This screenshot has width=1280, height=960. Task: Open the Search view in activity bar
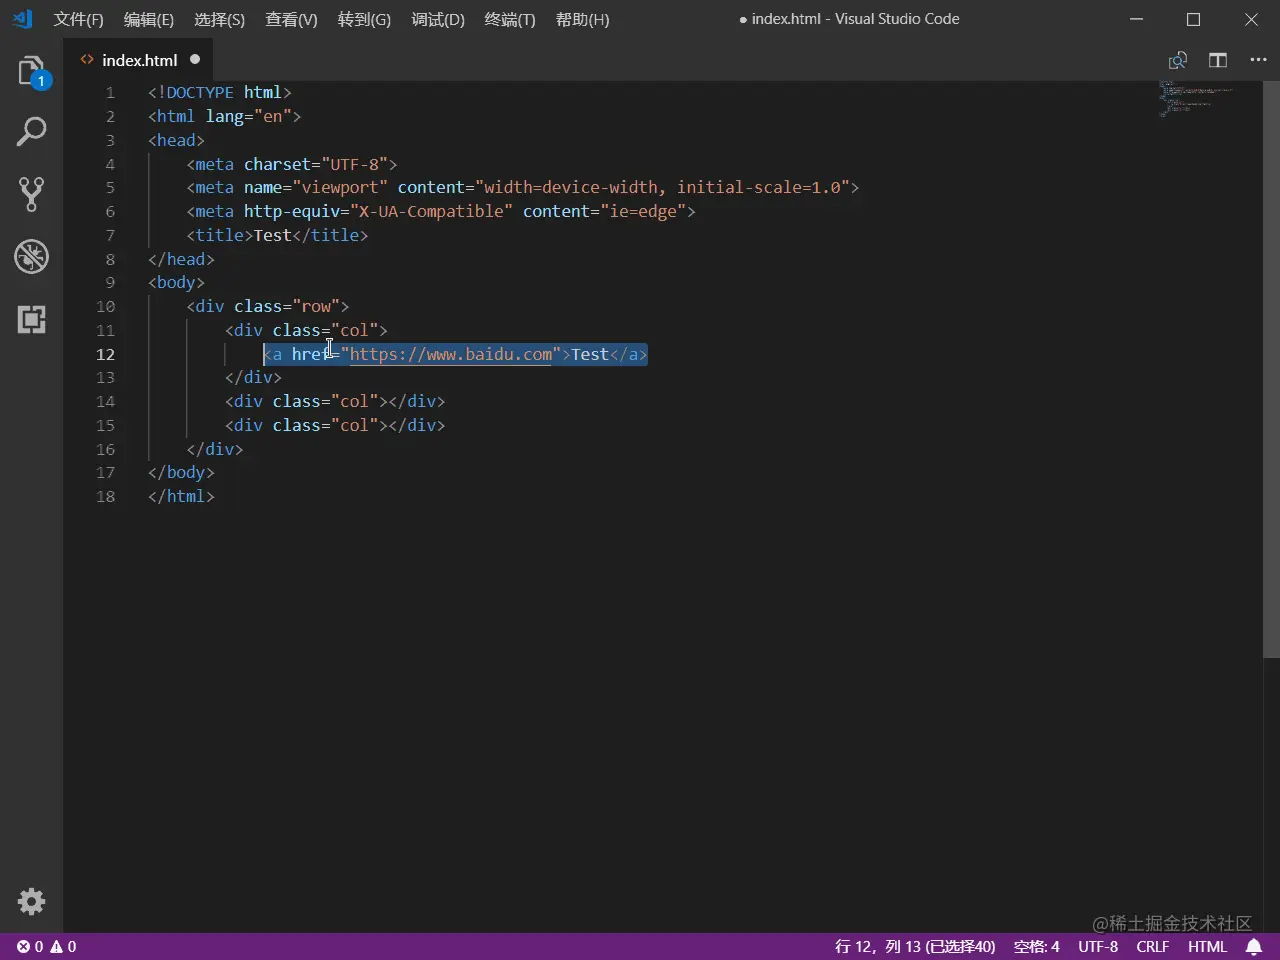[x=31, y=132]
